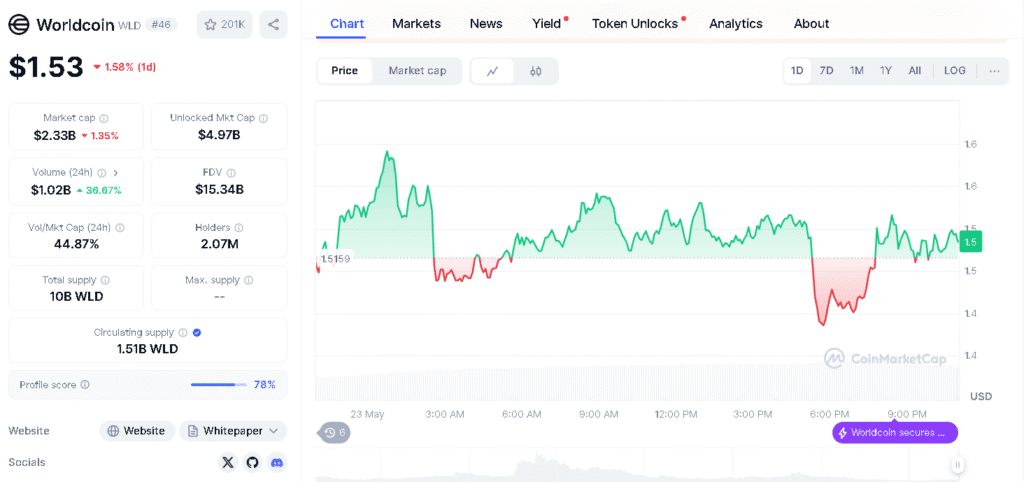This screenshot has width=1024, height=482.
Task: Click the 78% profile score value
Action: tap(264, 385)
